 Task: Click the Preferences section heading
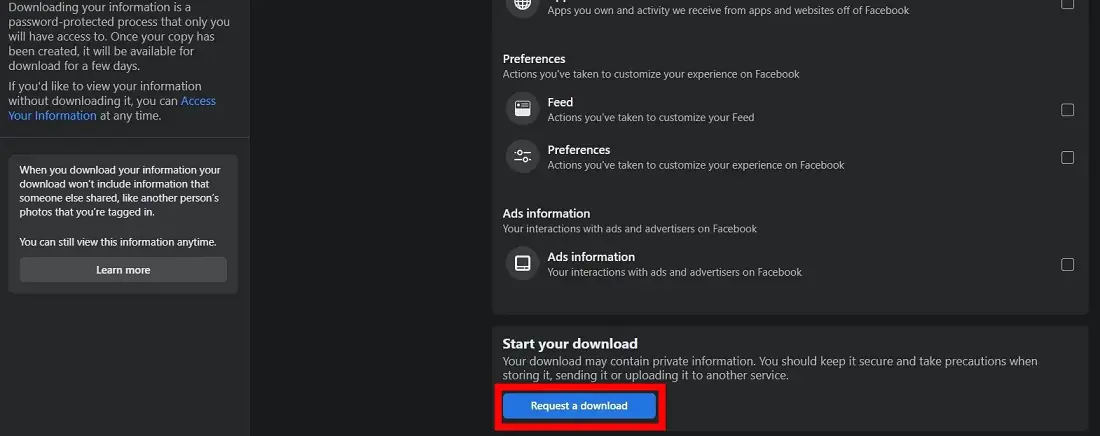pos(534,59)
